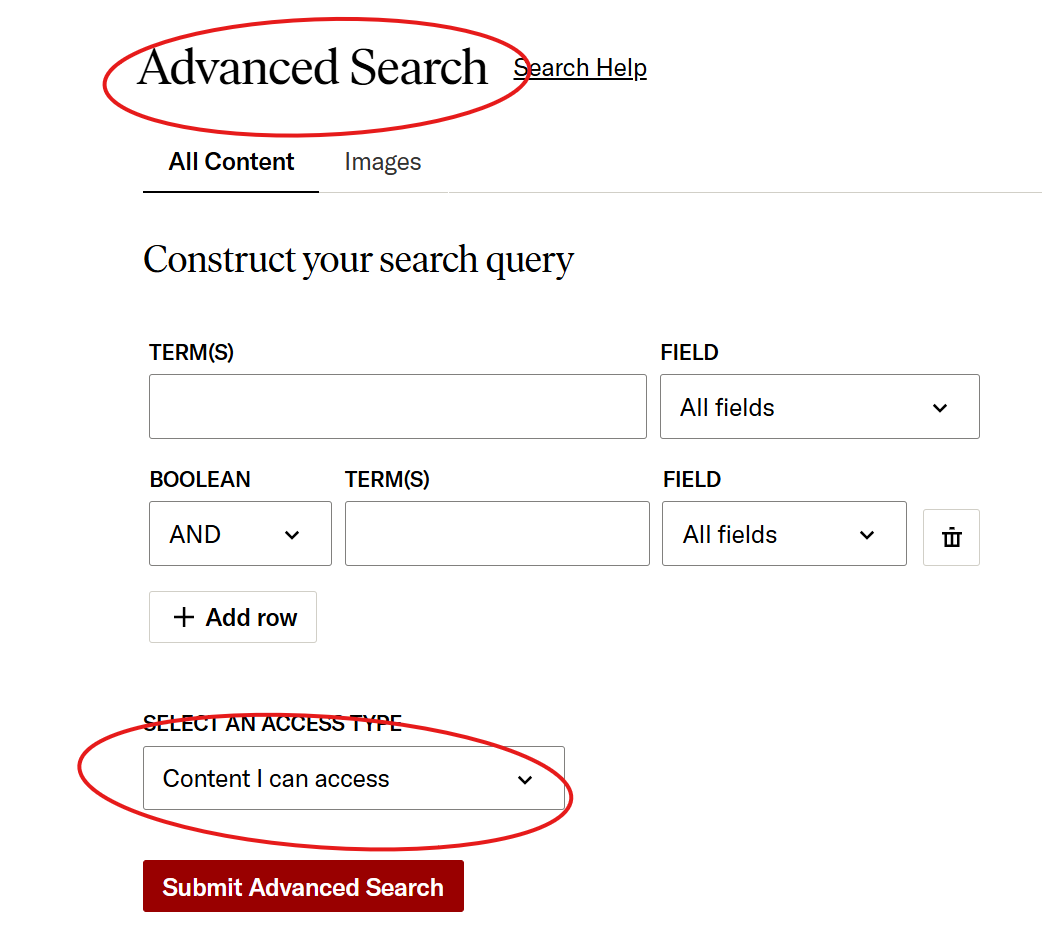Expand the chevron on first All fields selector

[x=939, y=407]
